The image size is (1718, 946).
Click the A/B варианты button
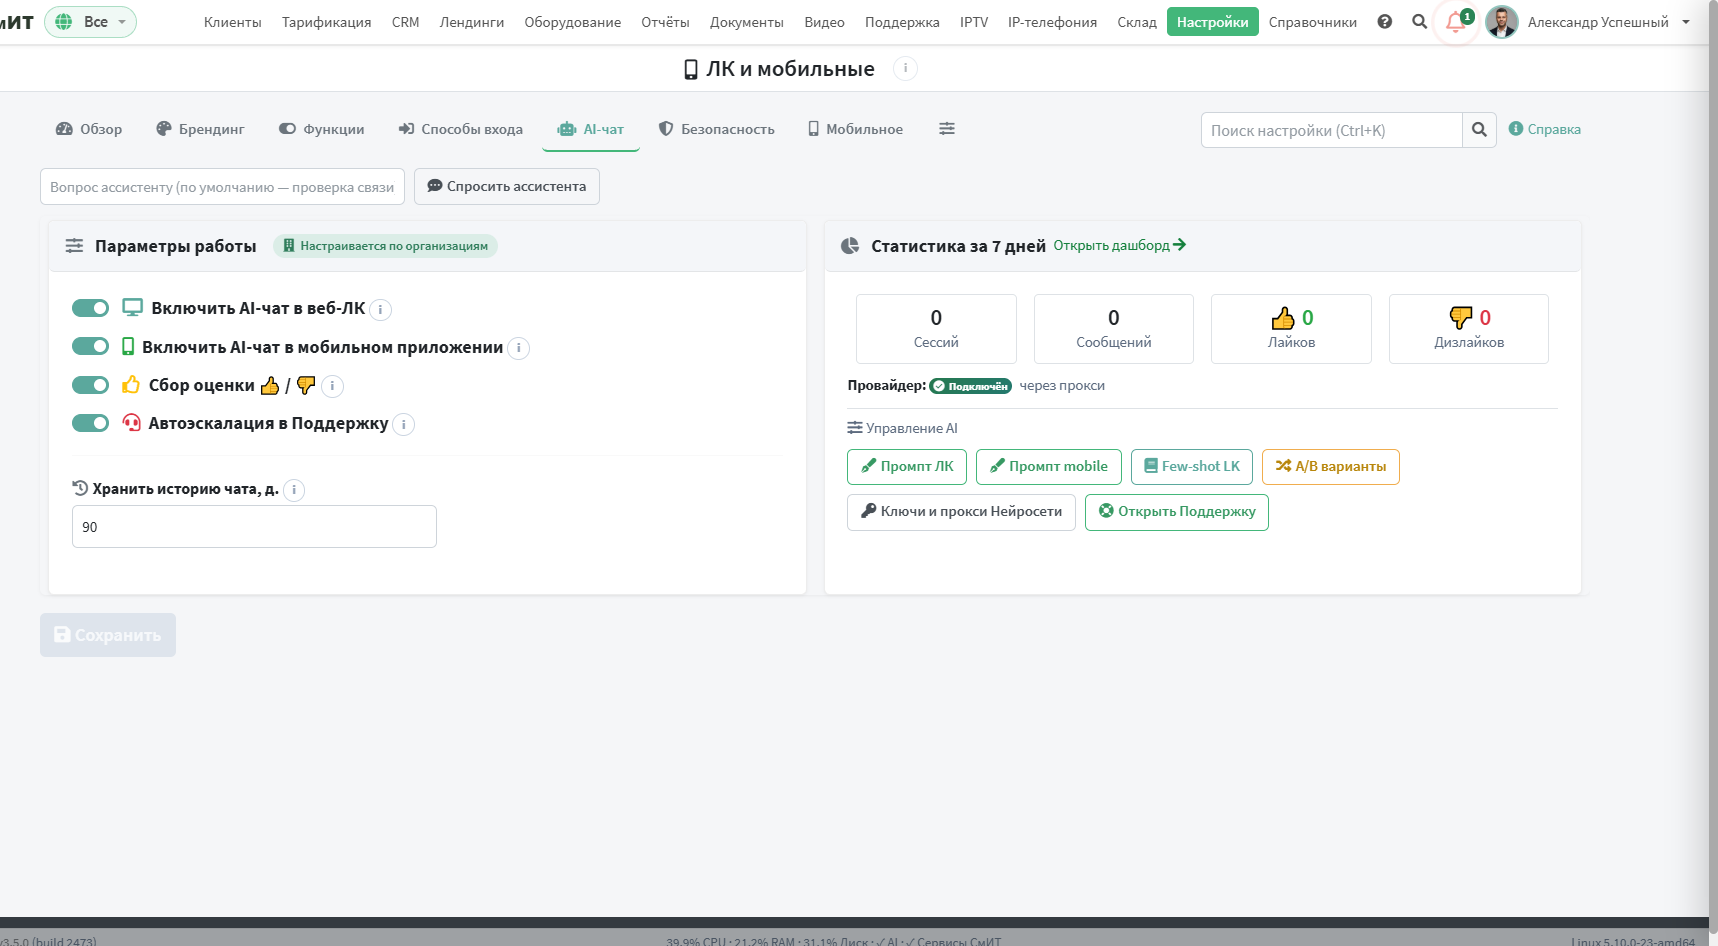tap(1330, 467)
